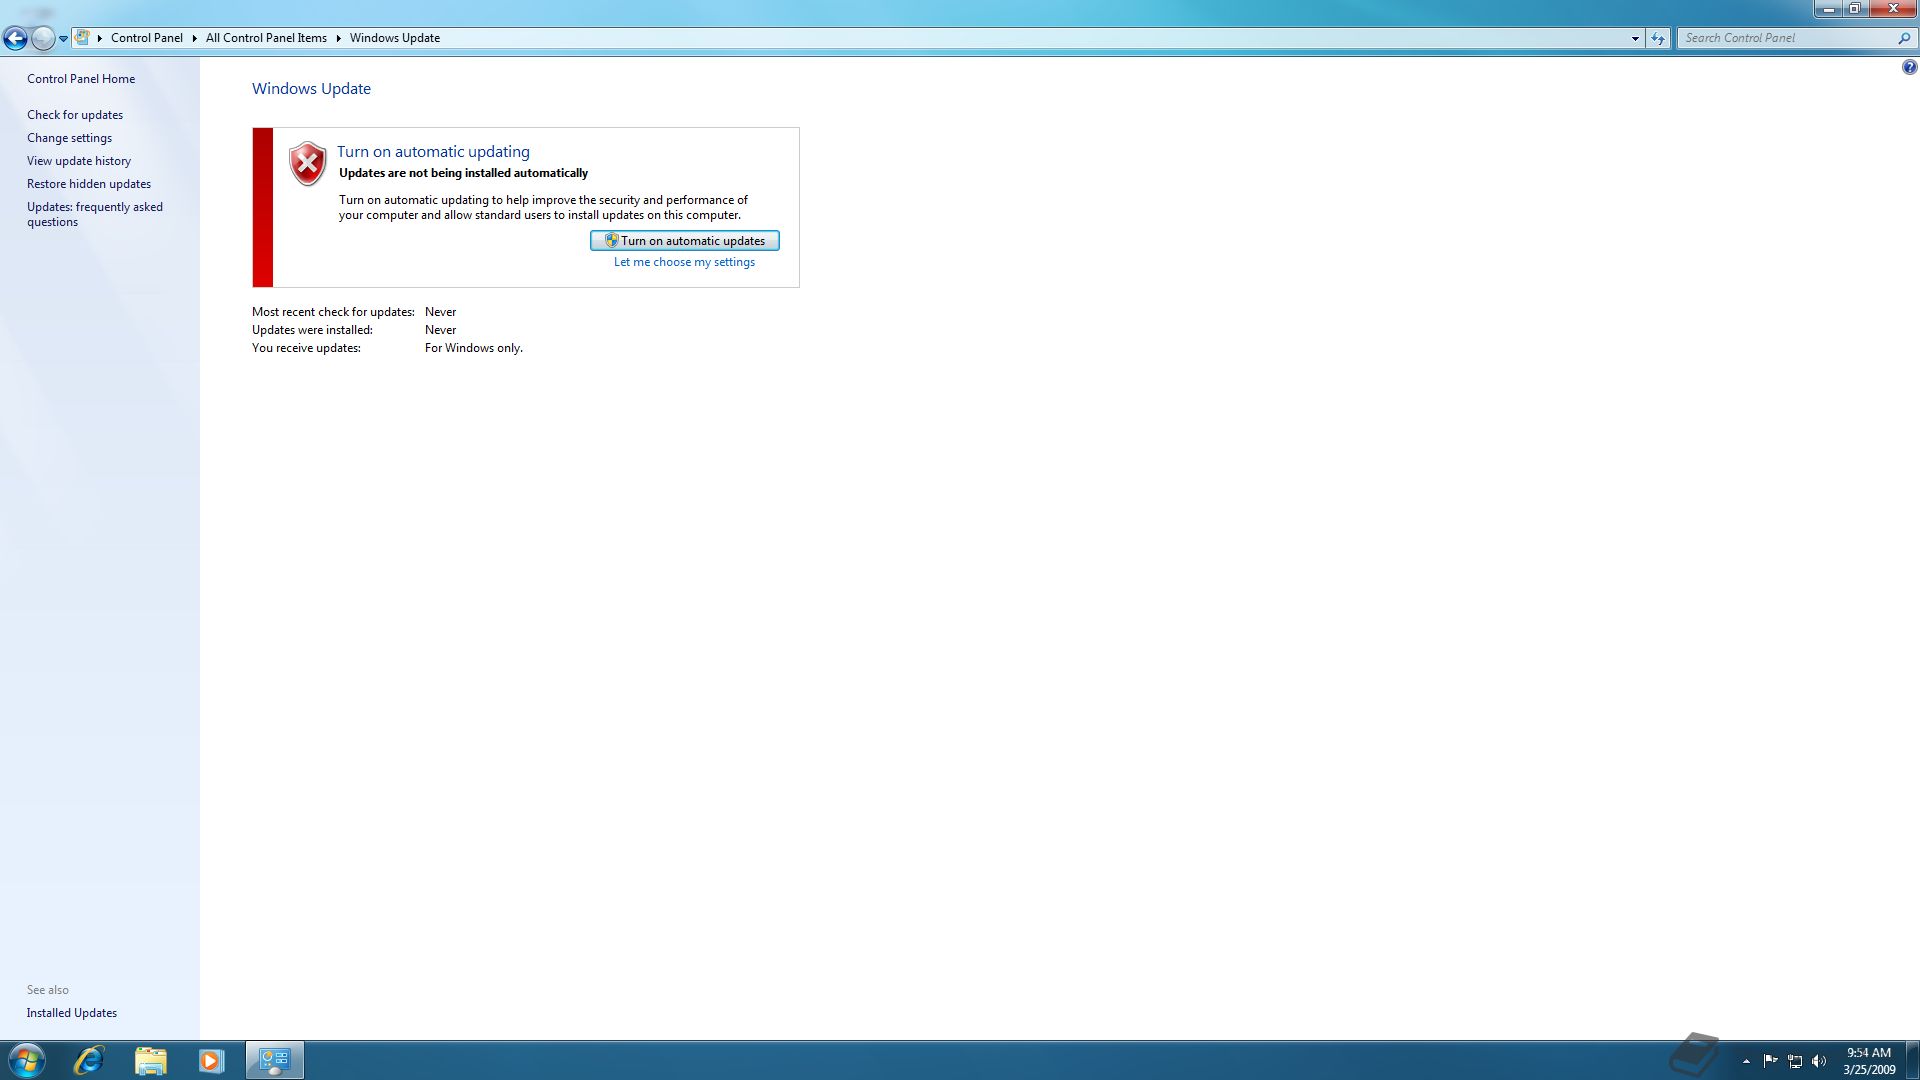Screen dimensions: 1920x1080
Task: Click the Back navigation arrow
Action: point(15,38)
